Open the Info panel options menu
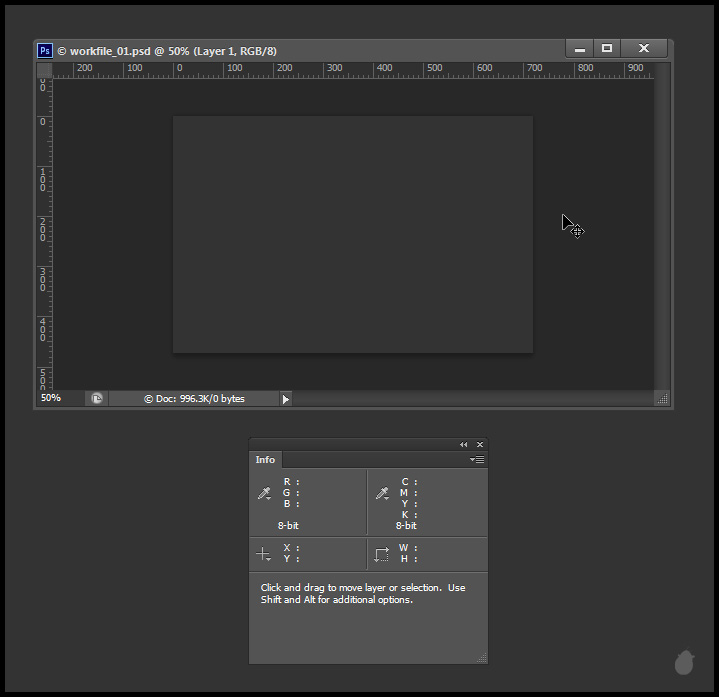Viewport: 719px width, 697px height. pyautogui.click(x=477, y=460)
